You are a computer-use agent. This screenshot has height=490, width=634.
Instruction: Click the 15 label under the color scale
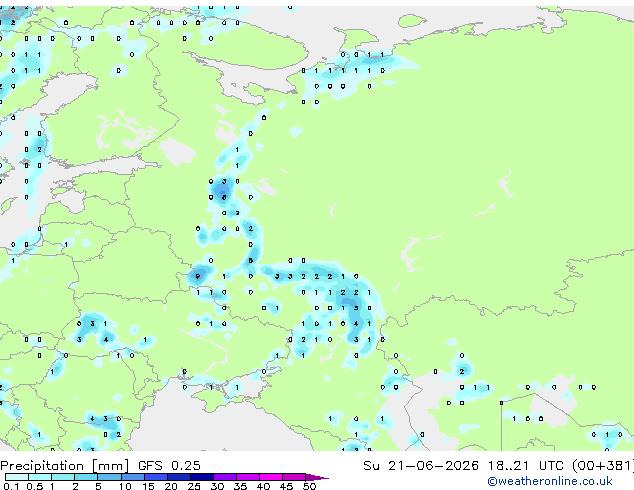(x=148, y=486)
